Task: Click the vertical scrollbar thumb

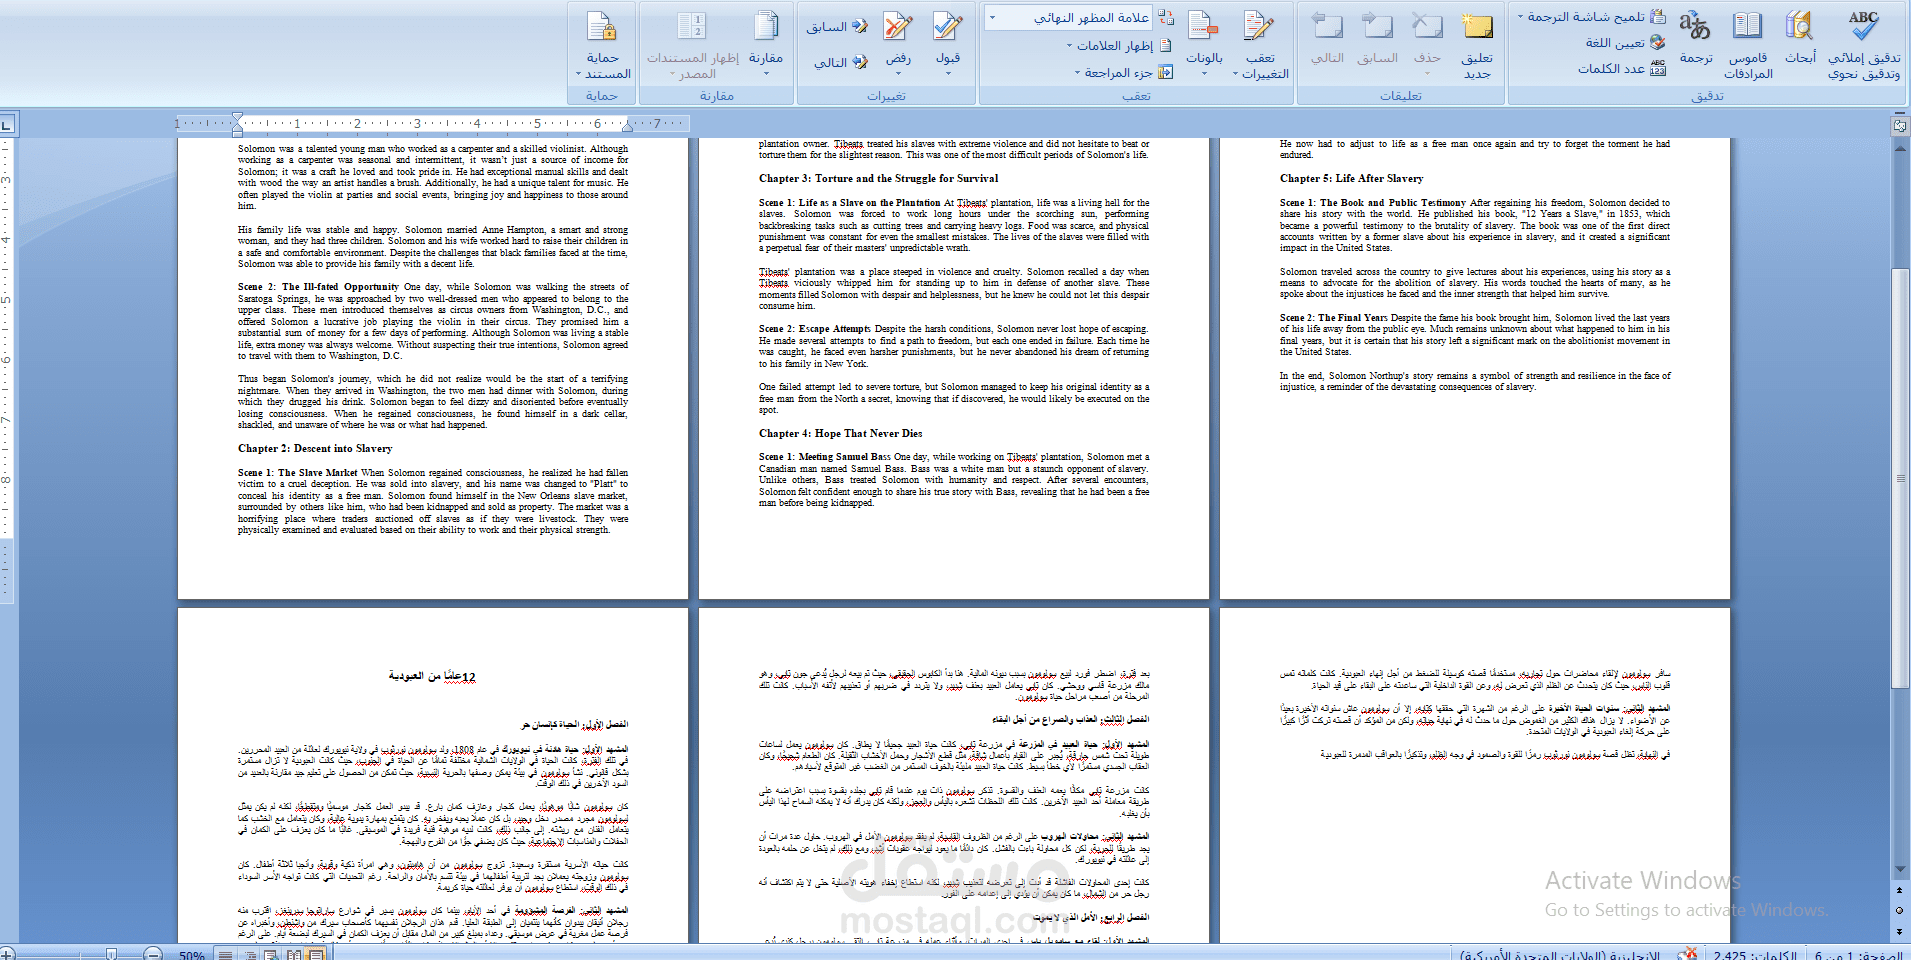Action: [x=1899, y=476]
